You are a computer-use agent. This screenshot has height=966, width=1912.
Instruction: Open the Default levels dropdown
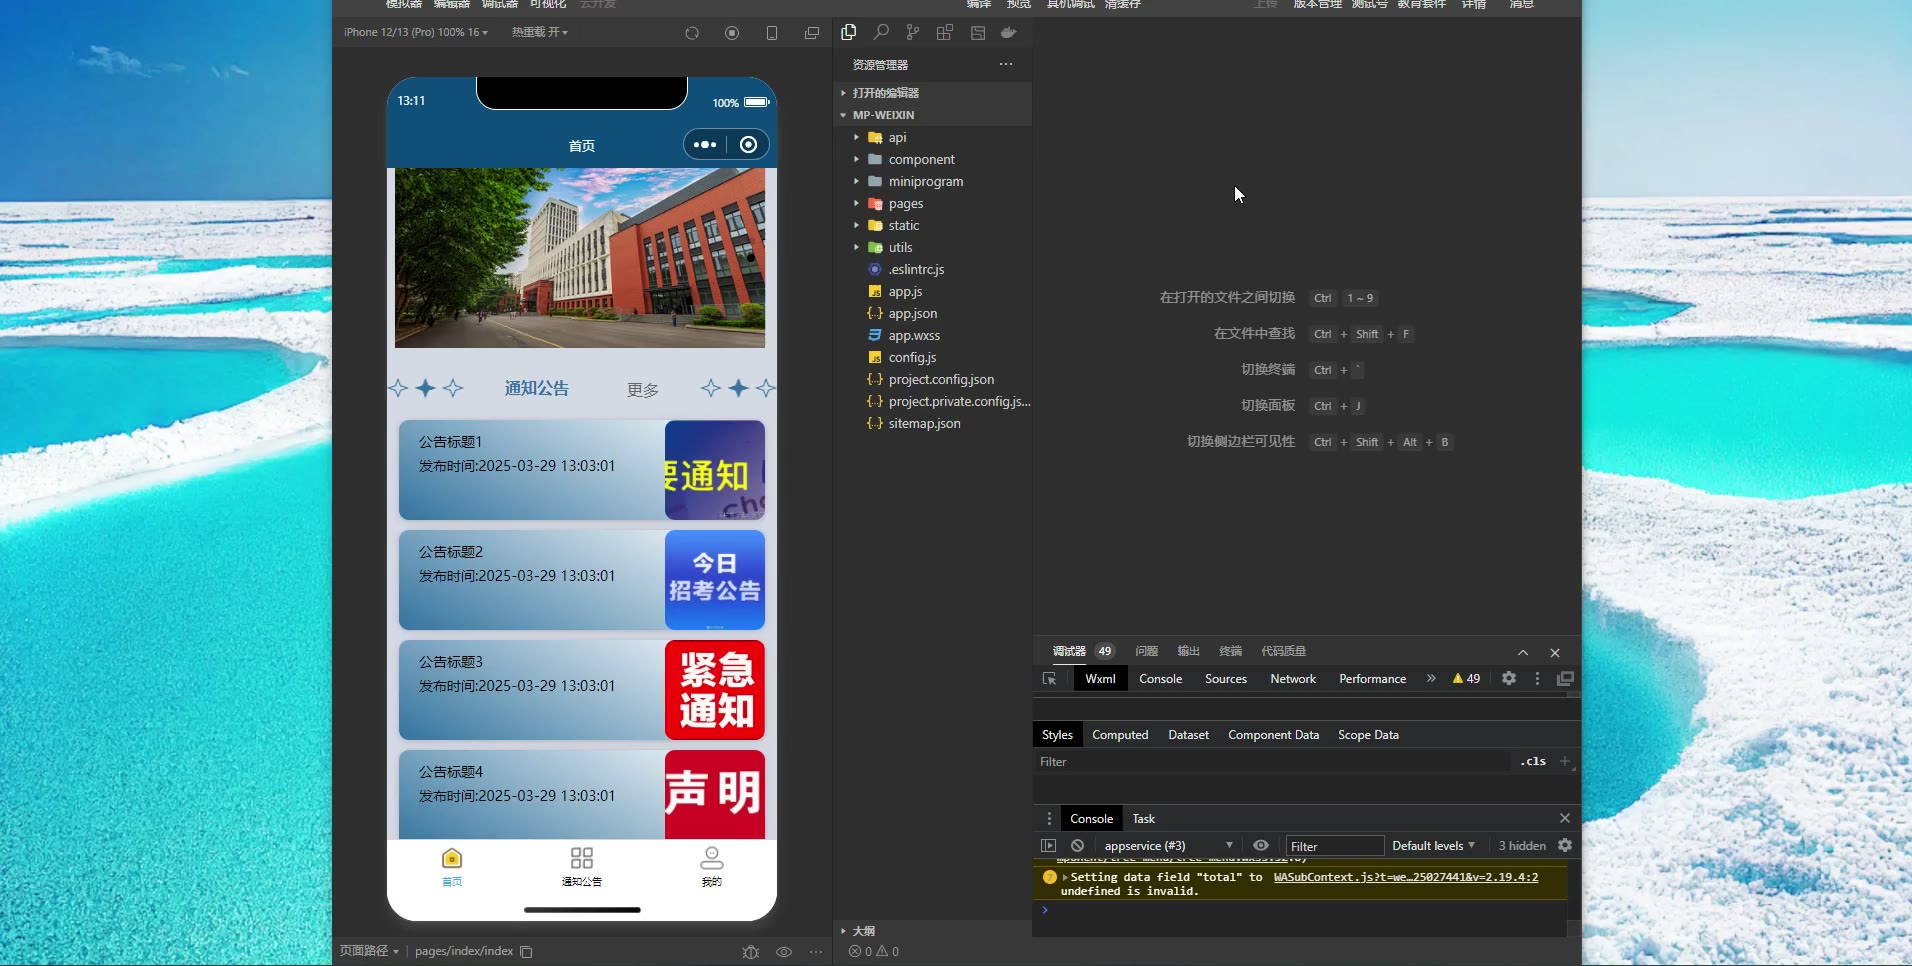(1433, 845)
